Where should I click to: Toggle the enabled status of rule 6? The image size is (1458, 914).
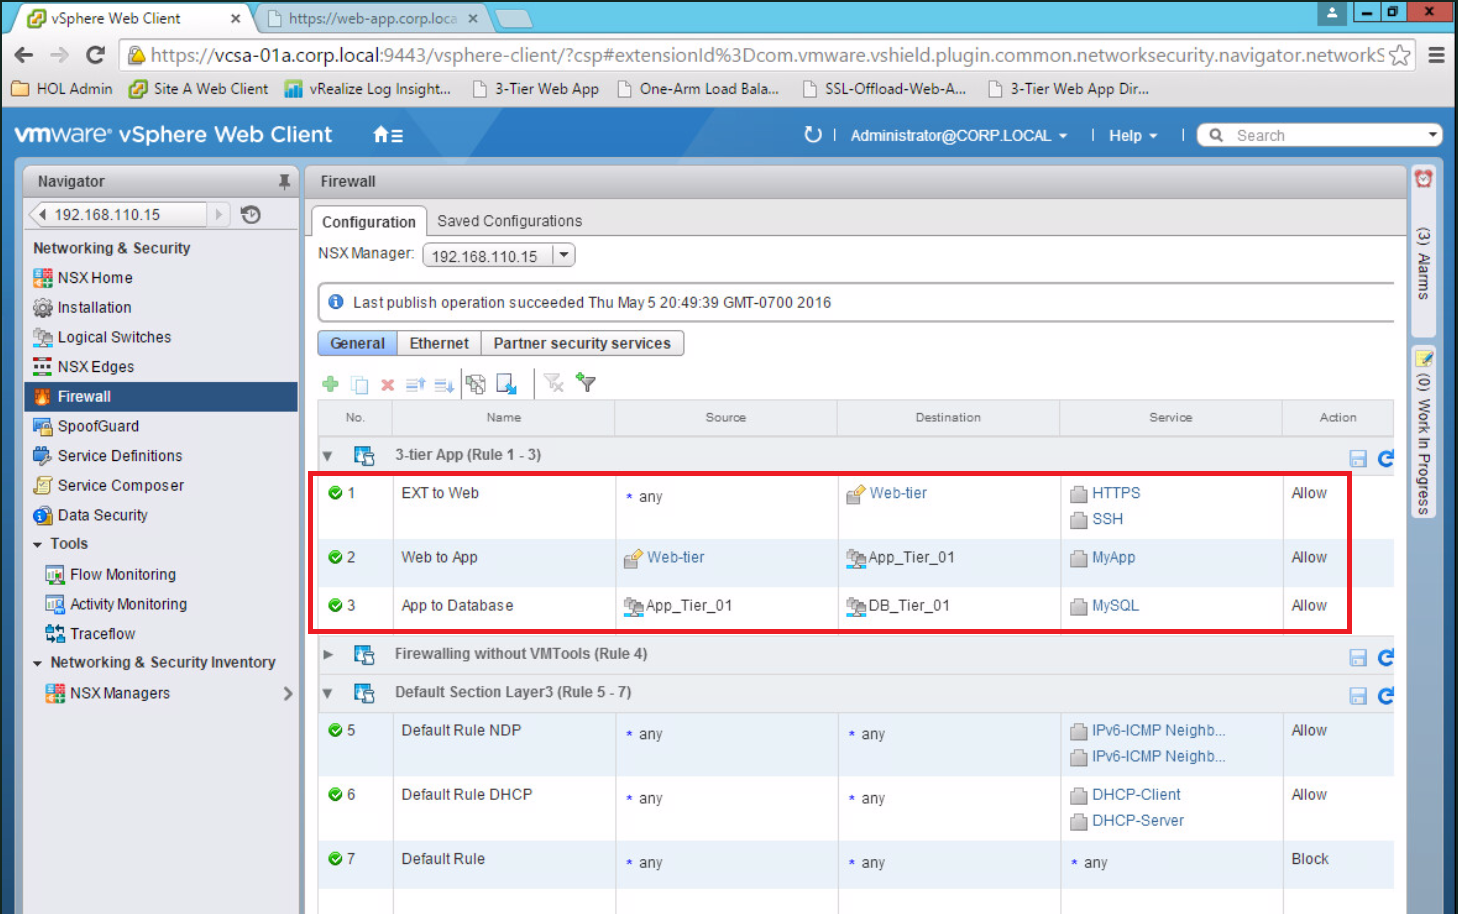[336, 794]
